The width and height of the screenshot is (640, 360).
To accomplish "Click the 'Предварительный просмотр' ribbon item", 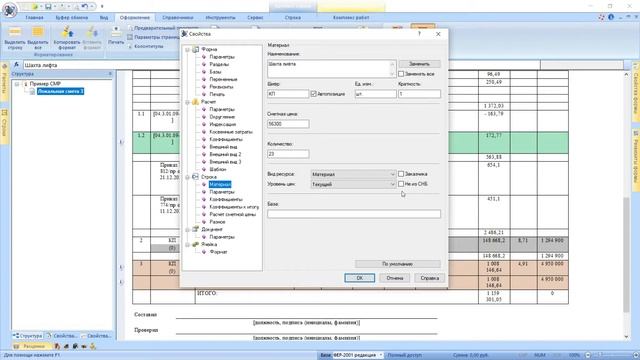I will pyautogui.click(x=157, y=28).
